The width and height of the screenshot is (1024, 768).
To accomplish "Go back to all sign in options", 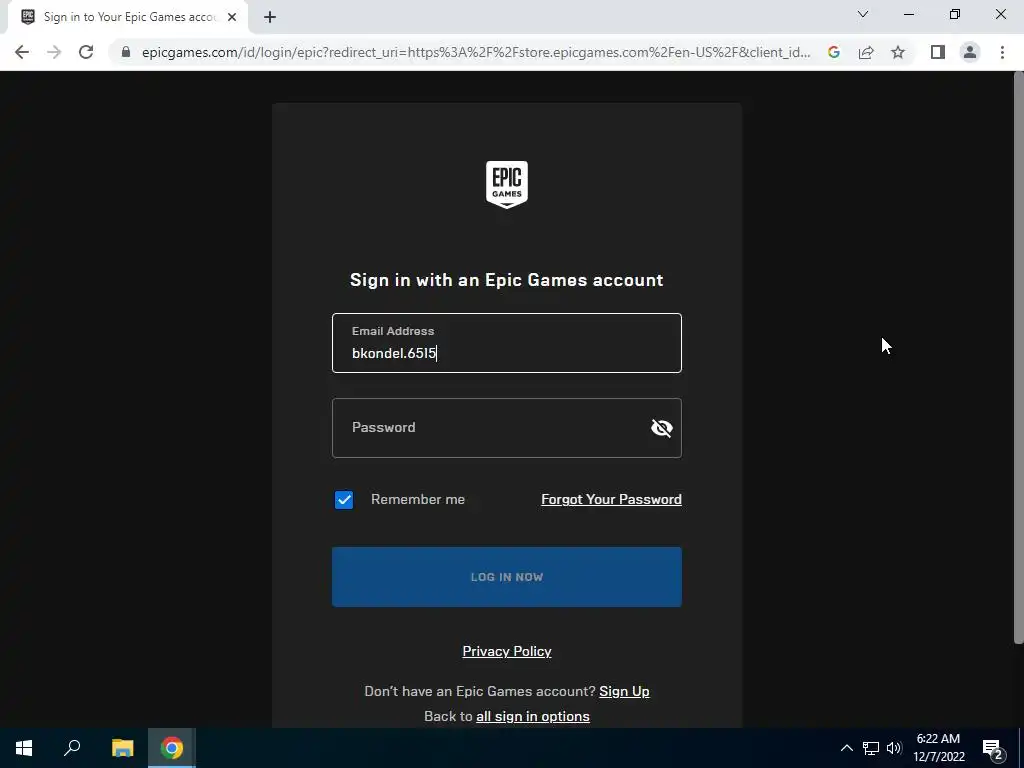I will coord(533,716).
